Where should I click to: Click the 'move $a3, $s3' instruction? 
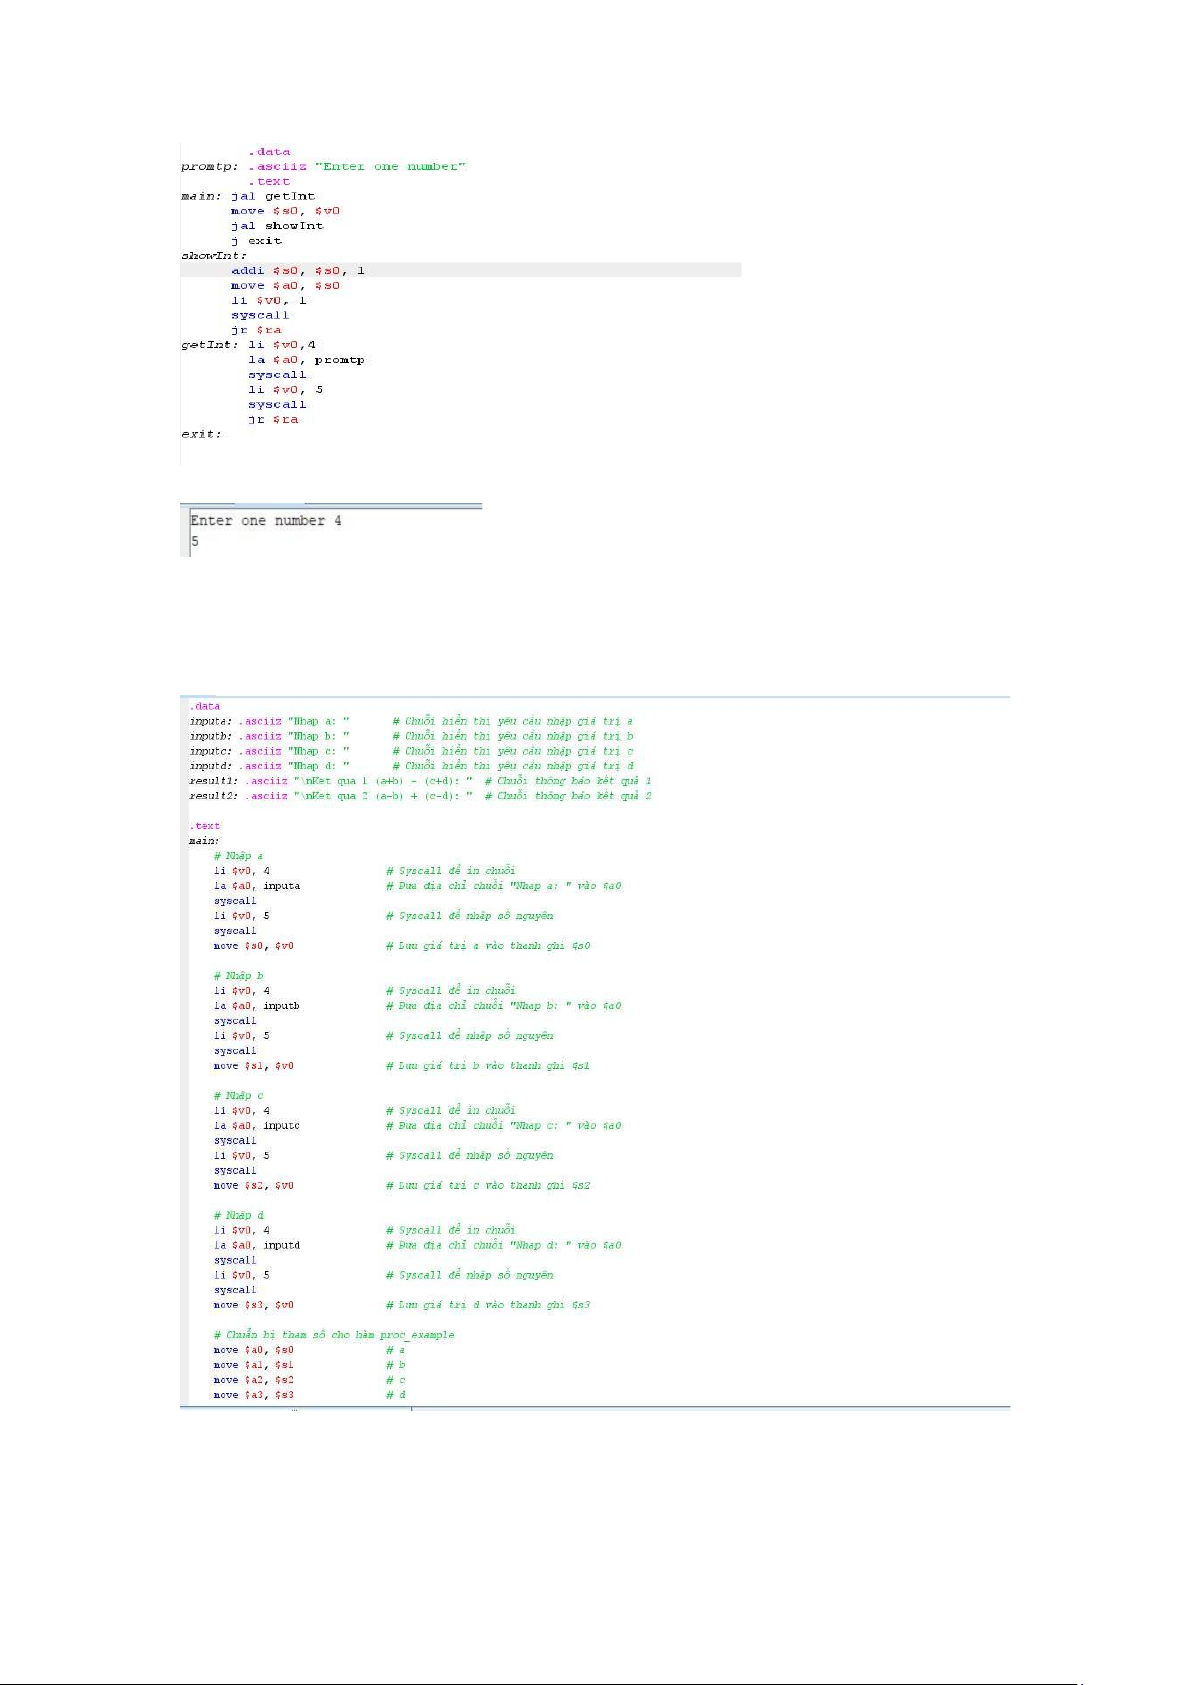[253, 1395]
